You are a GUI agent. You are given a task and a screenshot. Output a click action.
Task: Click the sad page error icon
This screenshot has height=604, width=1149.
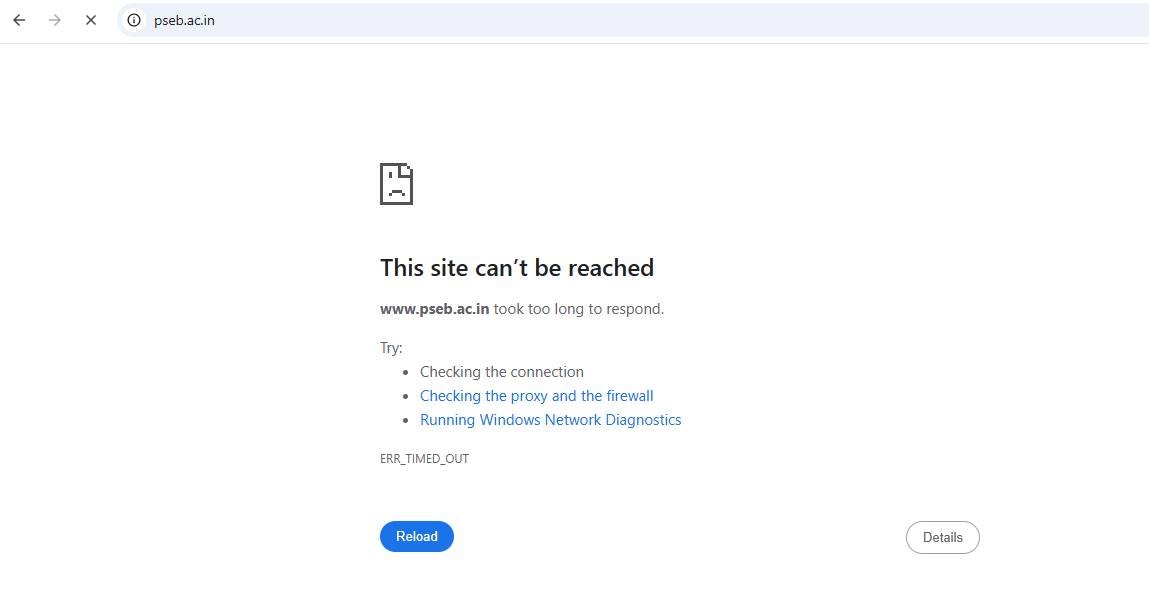(x=396, y=184)
